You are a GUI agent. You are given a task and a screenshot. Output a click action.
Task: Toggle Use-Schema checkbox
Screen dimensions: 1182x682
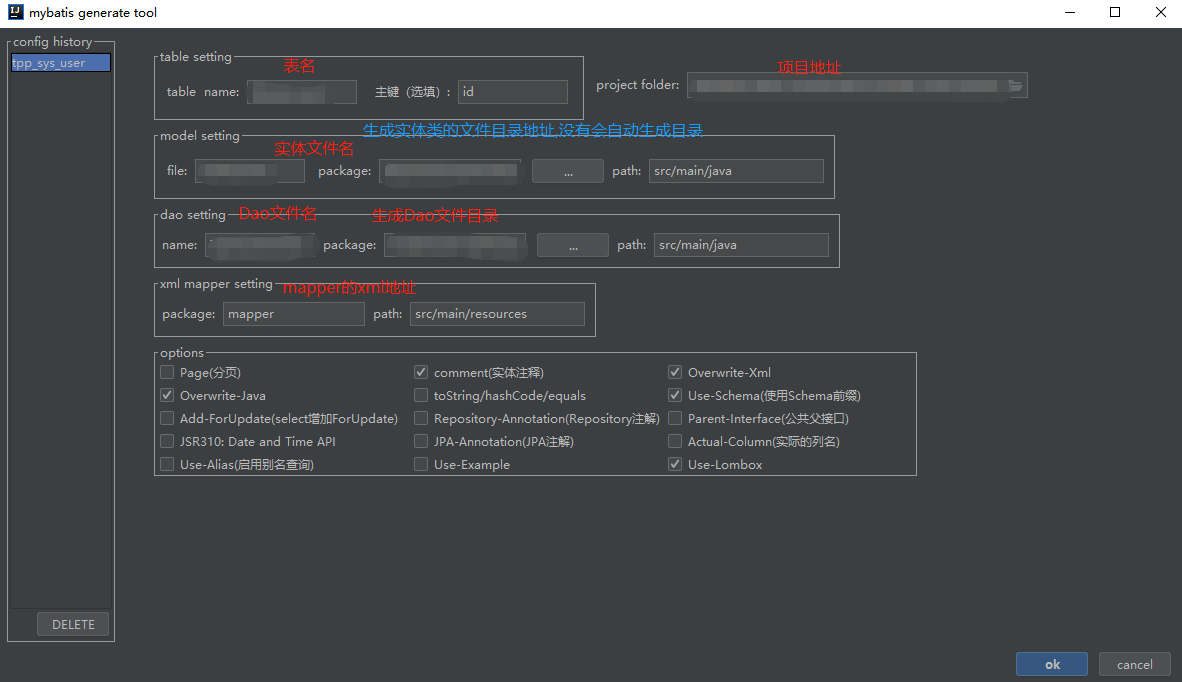tap(675, 395)
